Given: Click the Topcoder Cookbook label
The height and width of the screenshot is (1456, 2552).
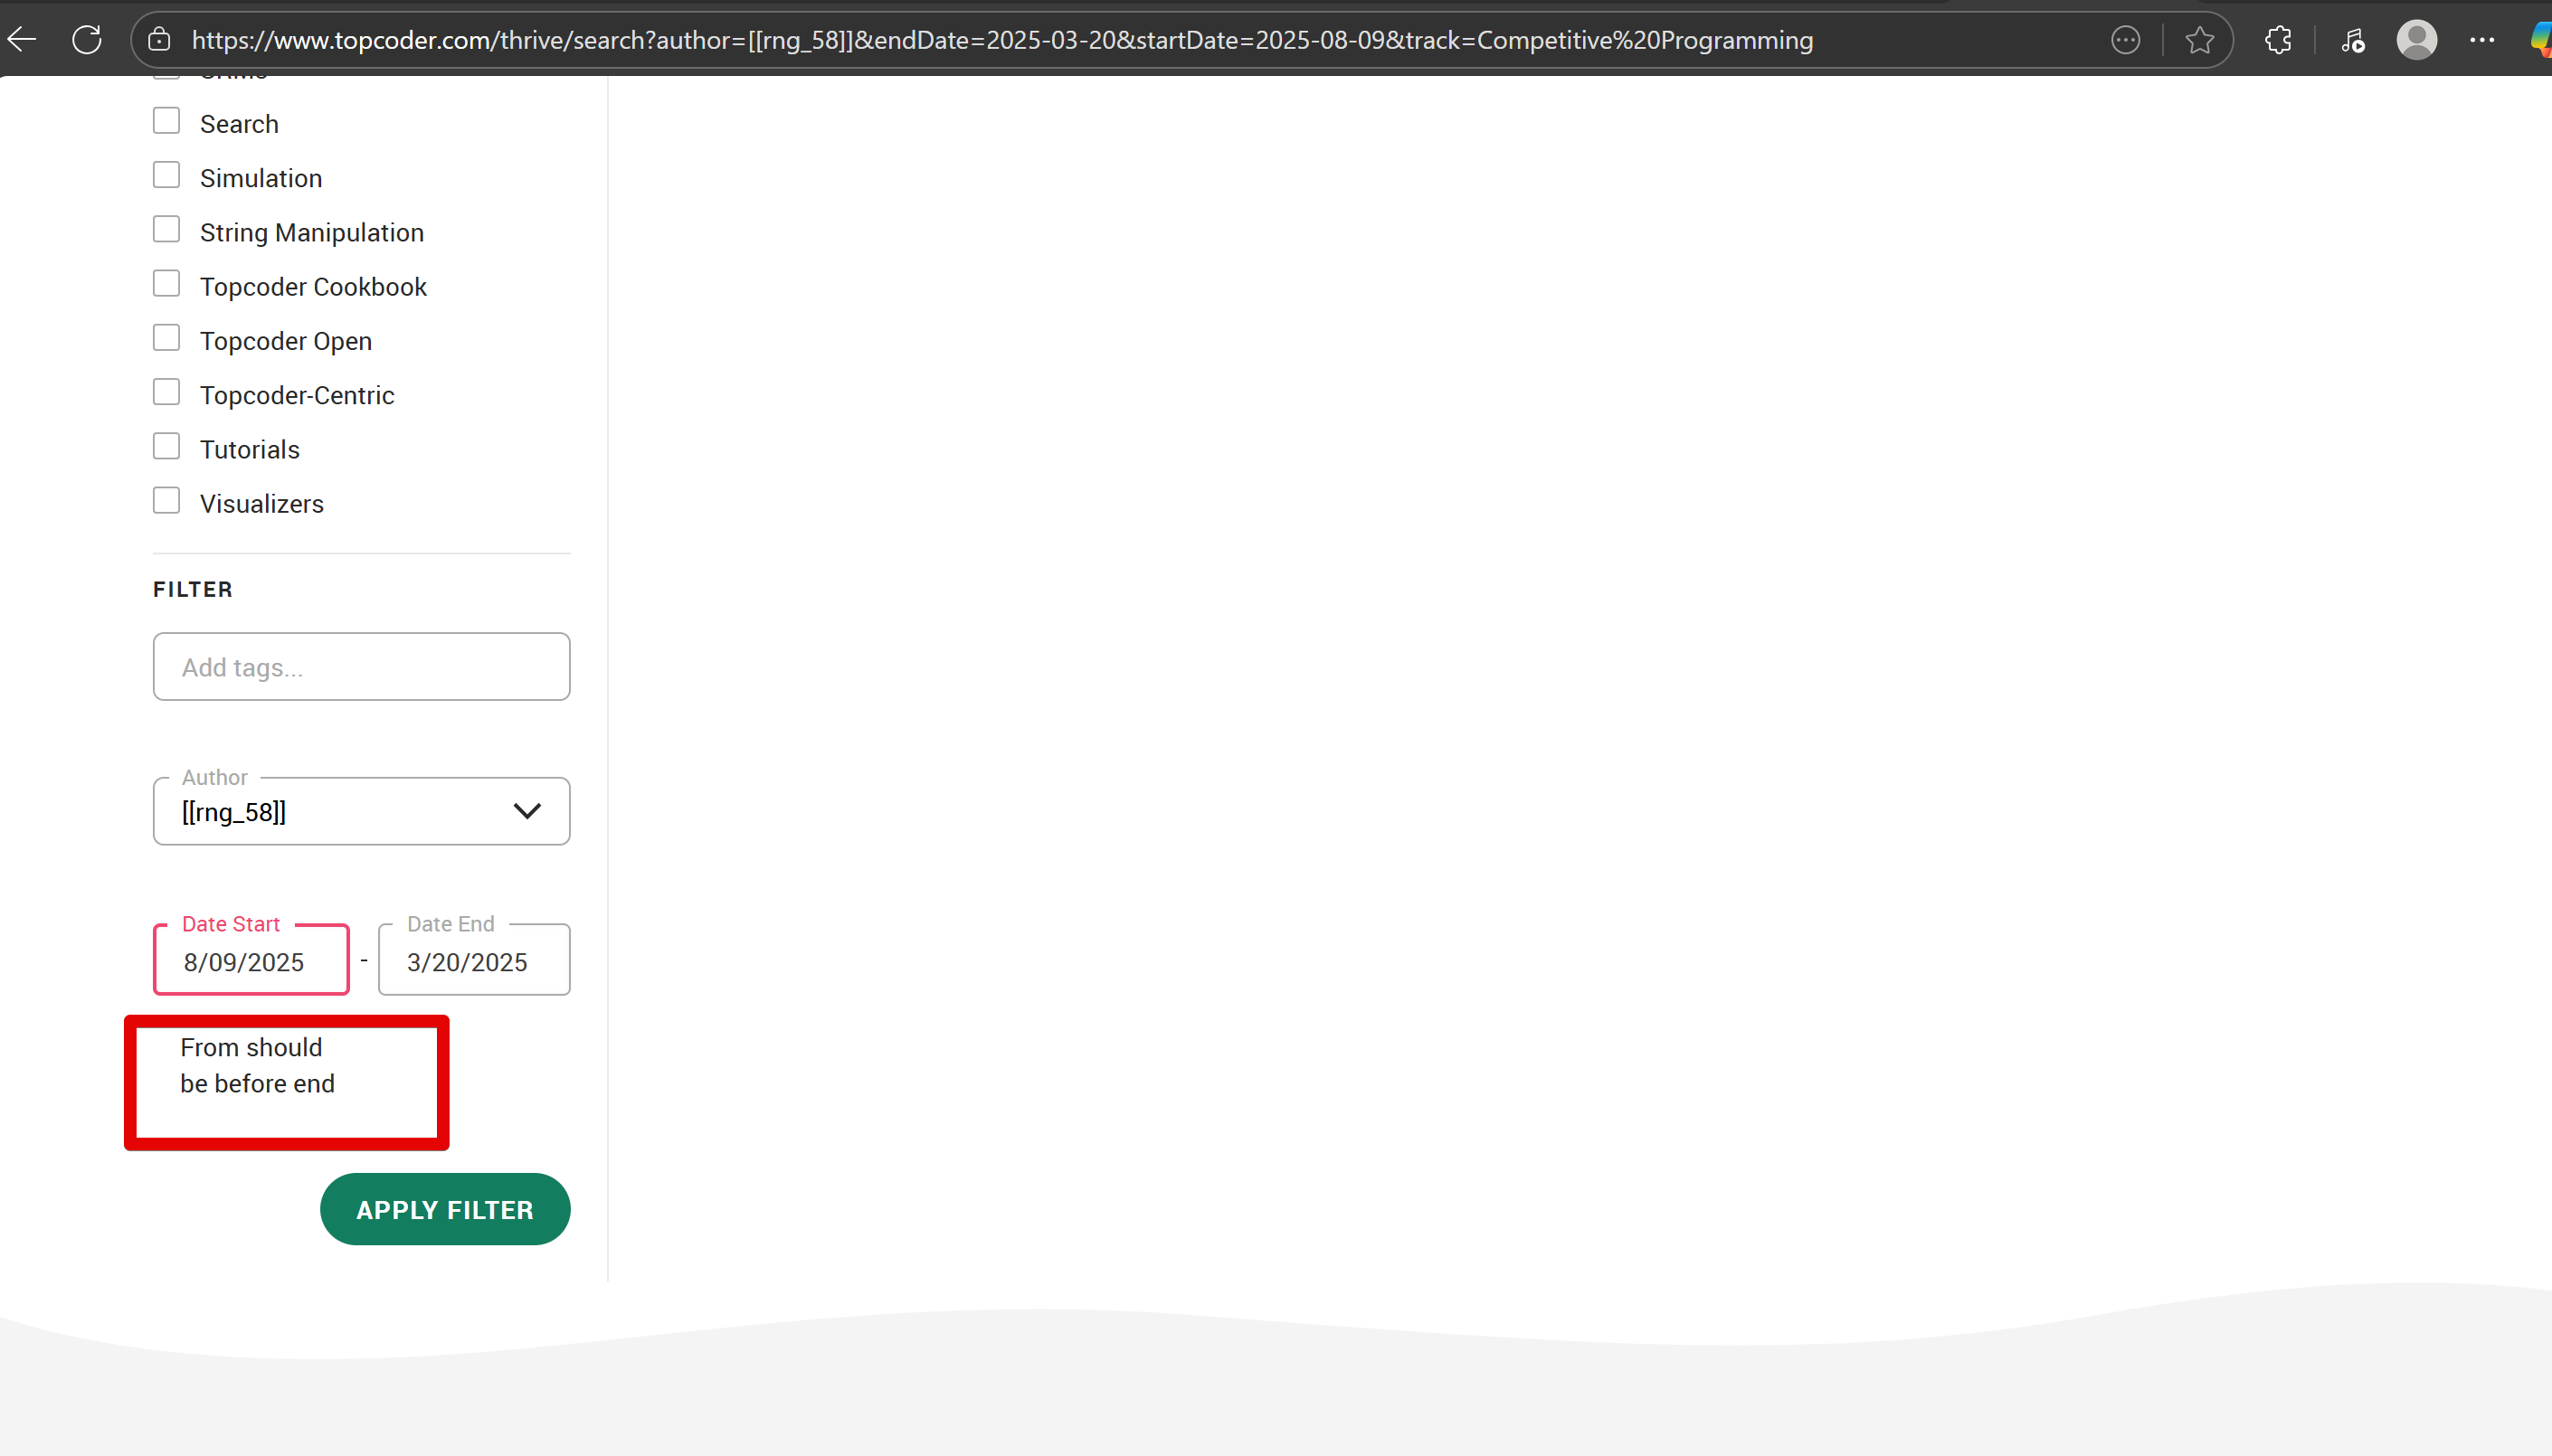Looking at the screenshot, I should pos(313,287).
